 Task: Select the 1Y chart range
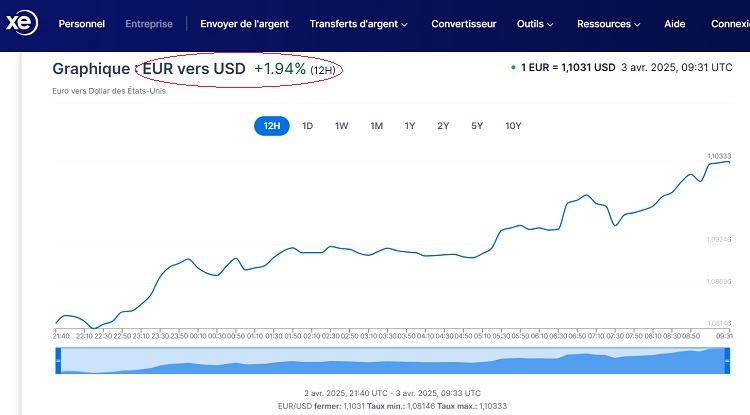410,126
